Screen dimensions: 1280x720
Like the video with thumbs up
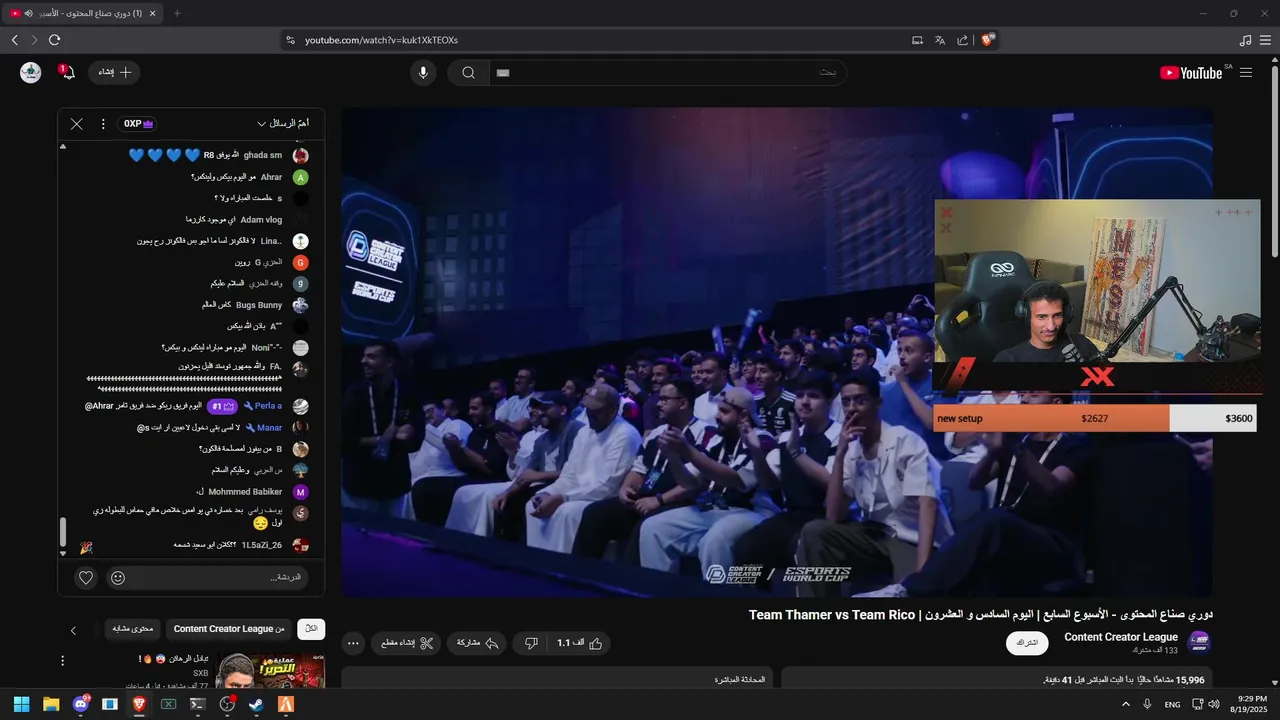(x=580, y=643)
